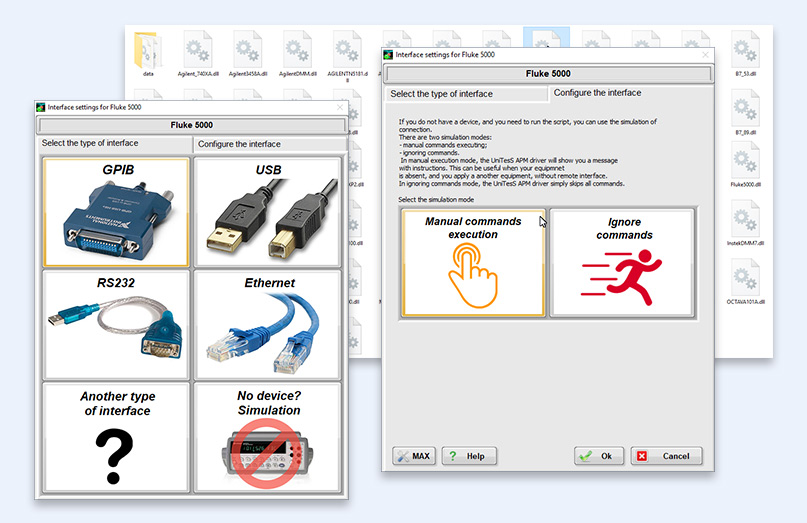Pick the RS232 interface option
The image size is (807, 523).
(x=116, y=325)
